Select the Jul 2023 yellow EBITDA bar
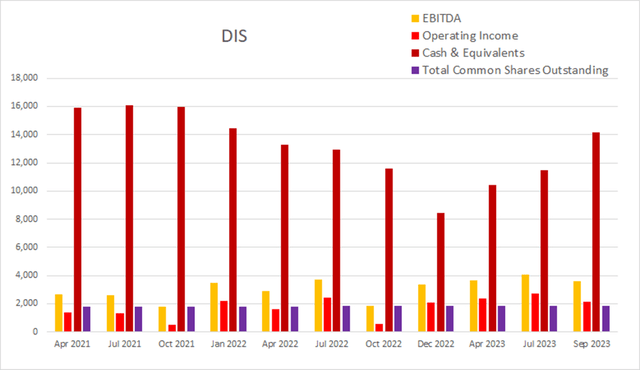The width and height of the screenshot is (640, 370). (x=526, y=303)
